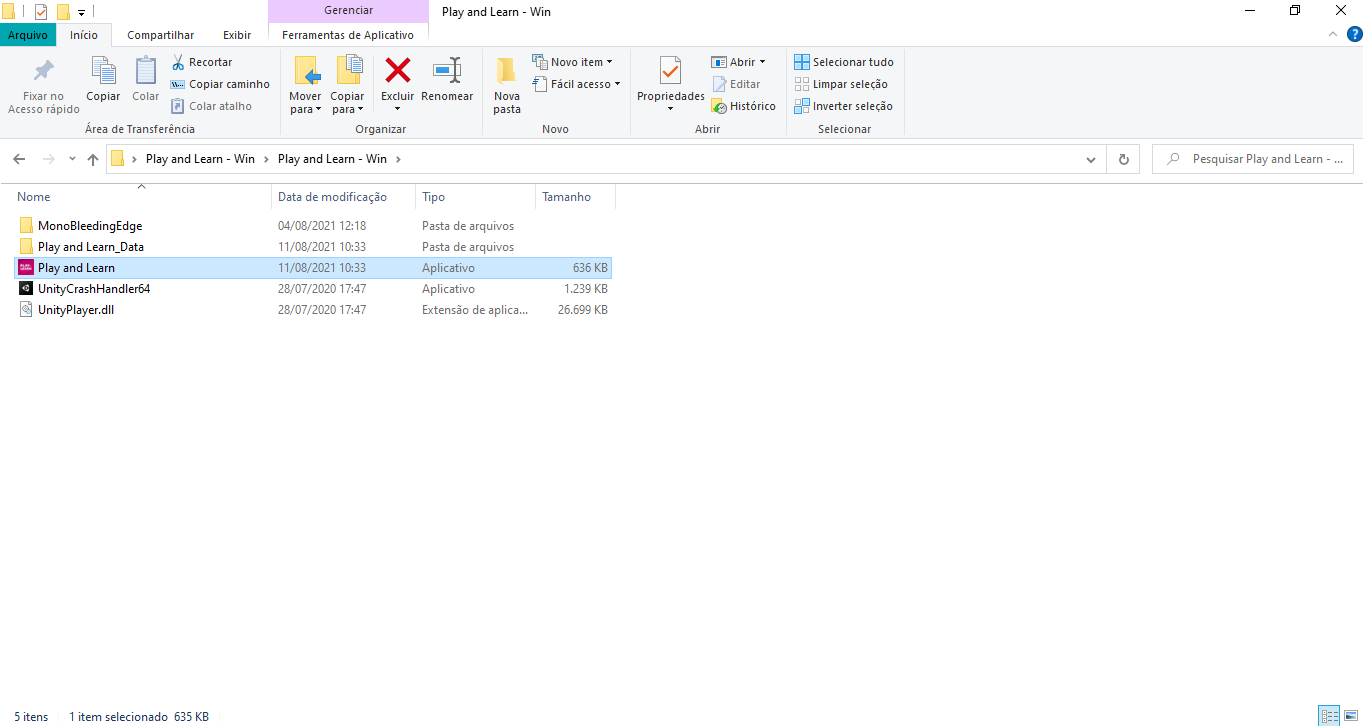Open recent locations dropdown chevron
Image resolution: width=1363 pixels, height=726 pixels.
[x=72, y=159]
